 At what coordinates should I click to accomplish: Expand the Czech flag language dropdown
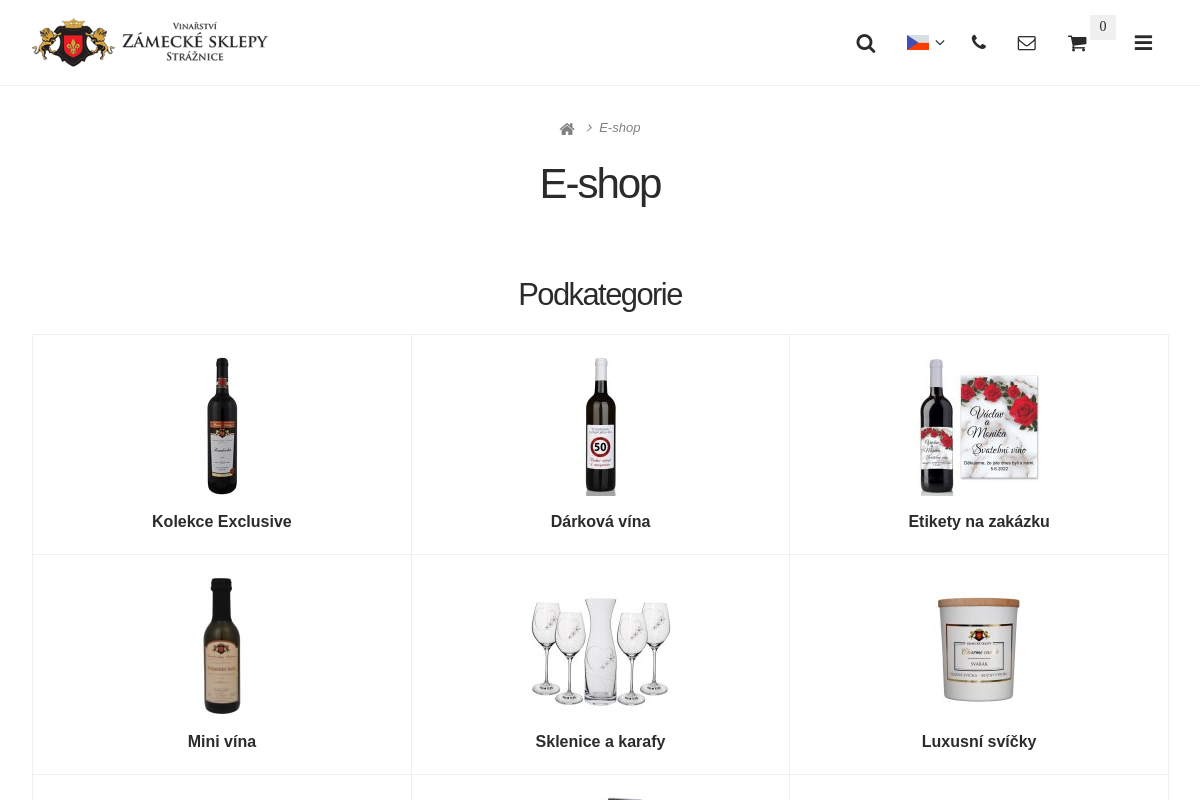(x=925, y=43)
